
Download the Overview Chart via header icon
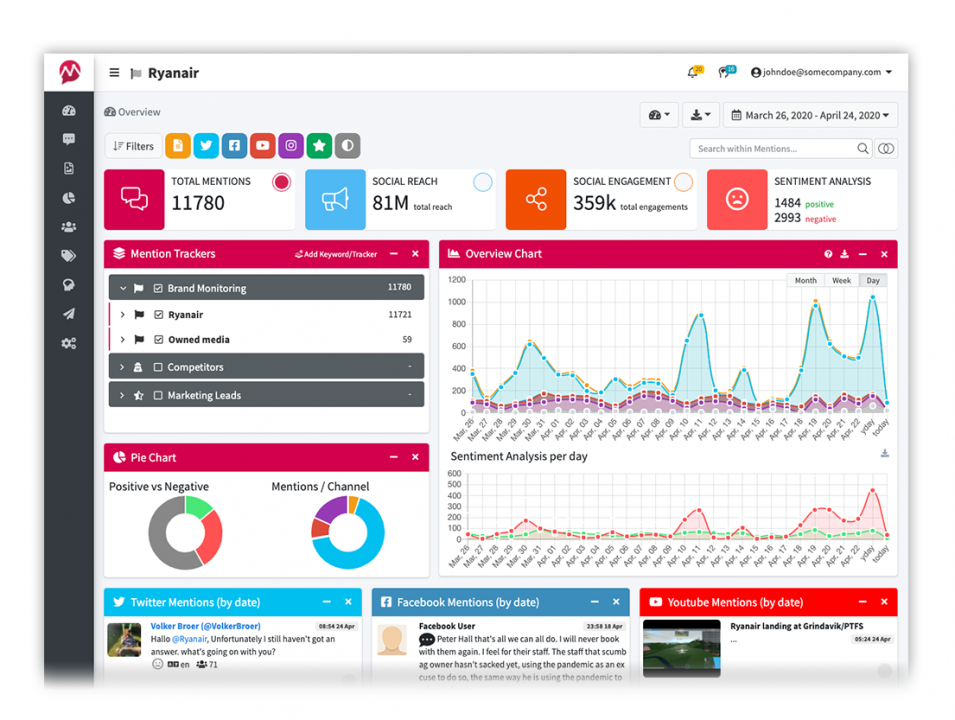(844, 254)
